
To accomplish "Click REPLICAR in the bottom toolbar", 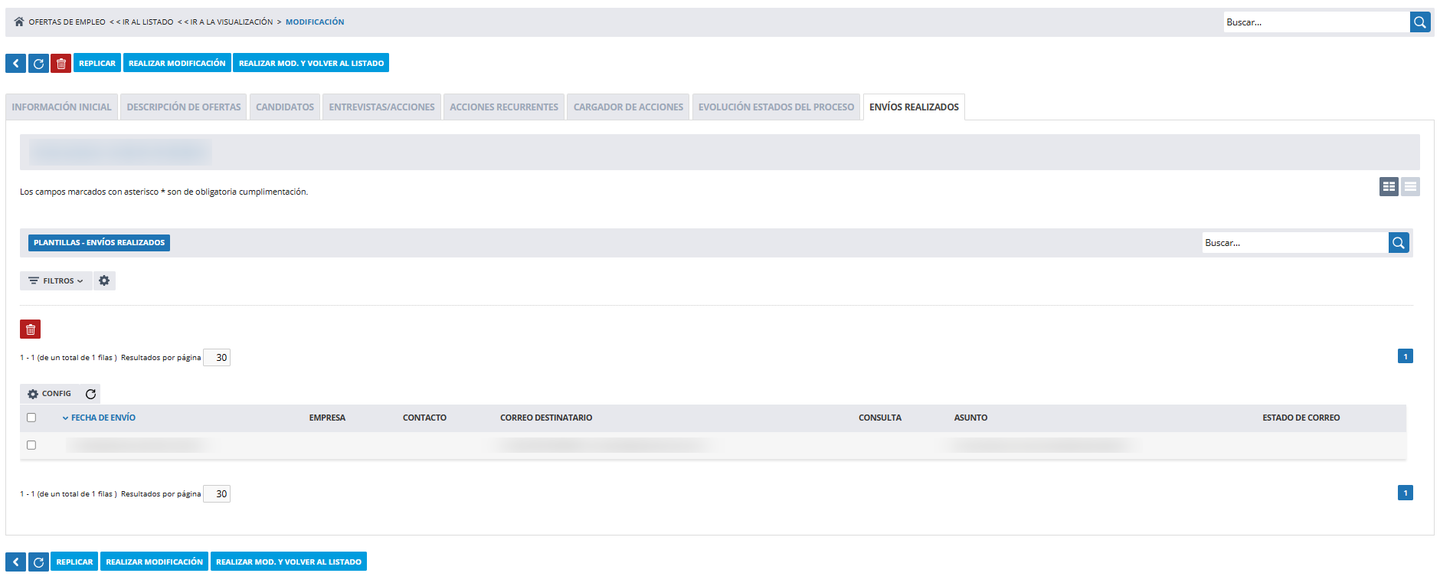I will tap(75, 562).
